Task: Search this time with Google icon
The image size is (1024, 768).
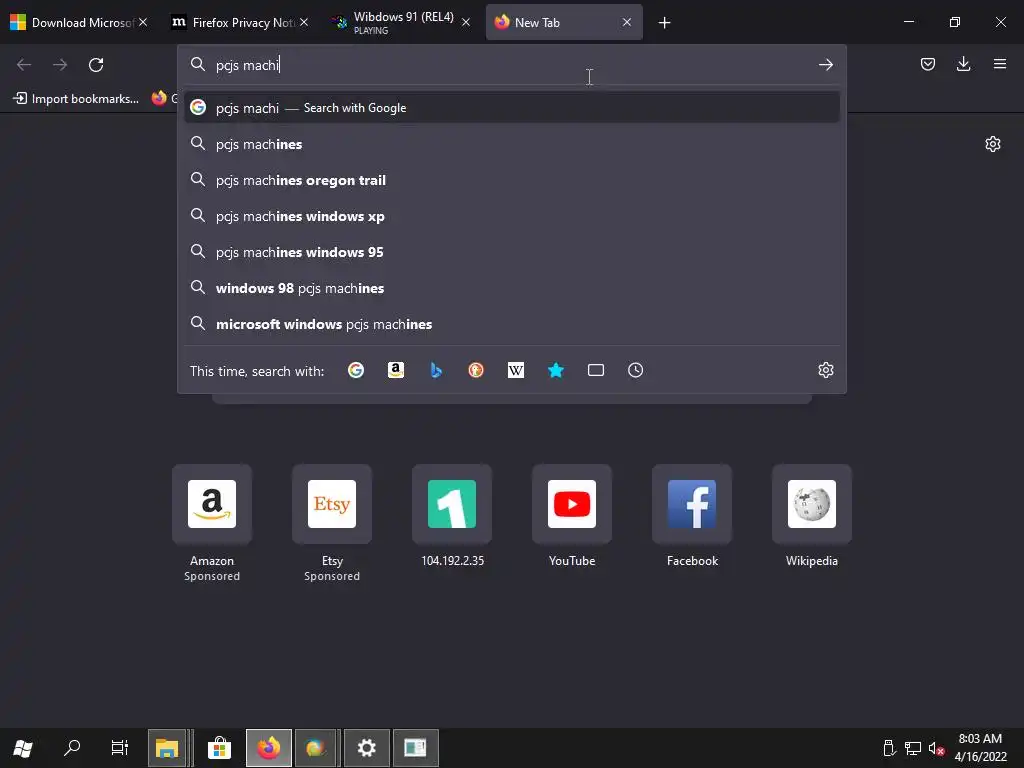Action: [356, 370]
